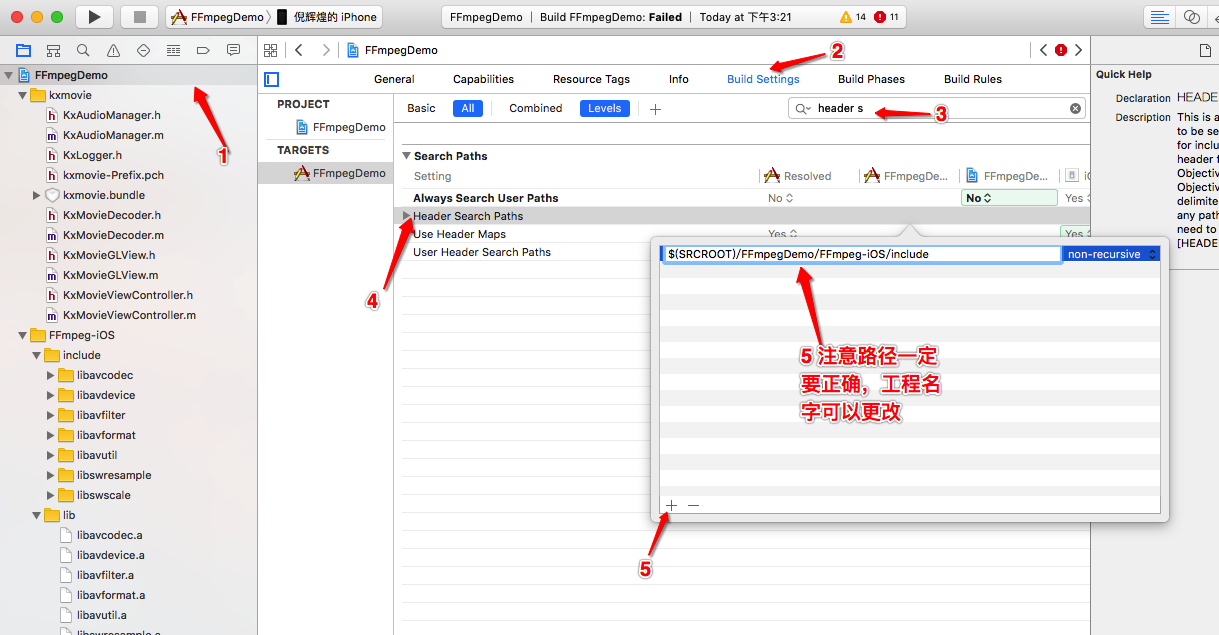Open the Build Phases tab
The width and height of the screenshot is (1219, 635).
click(871, 79)
